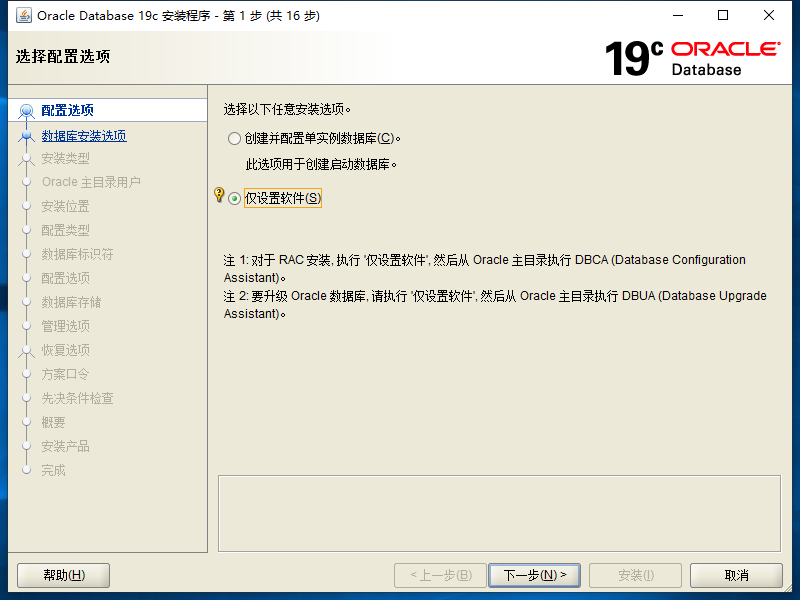Click the 配置类型 step in sidebar
Image resolution: width=800 pixels, height=600 pixels.
[65, 230]
